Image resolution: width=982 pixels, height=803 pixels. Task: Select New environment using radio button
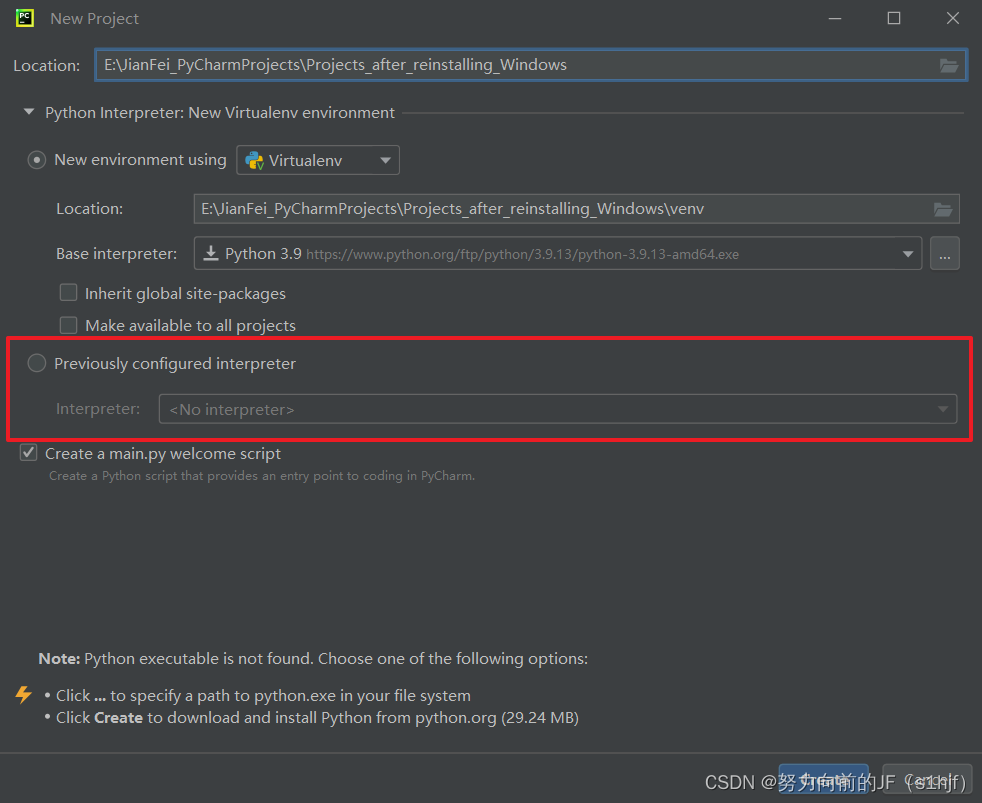[x=37, y=160]
